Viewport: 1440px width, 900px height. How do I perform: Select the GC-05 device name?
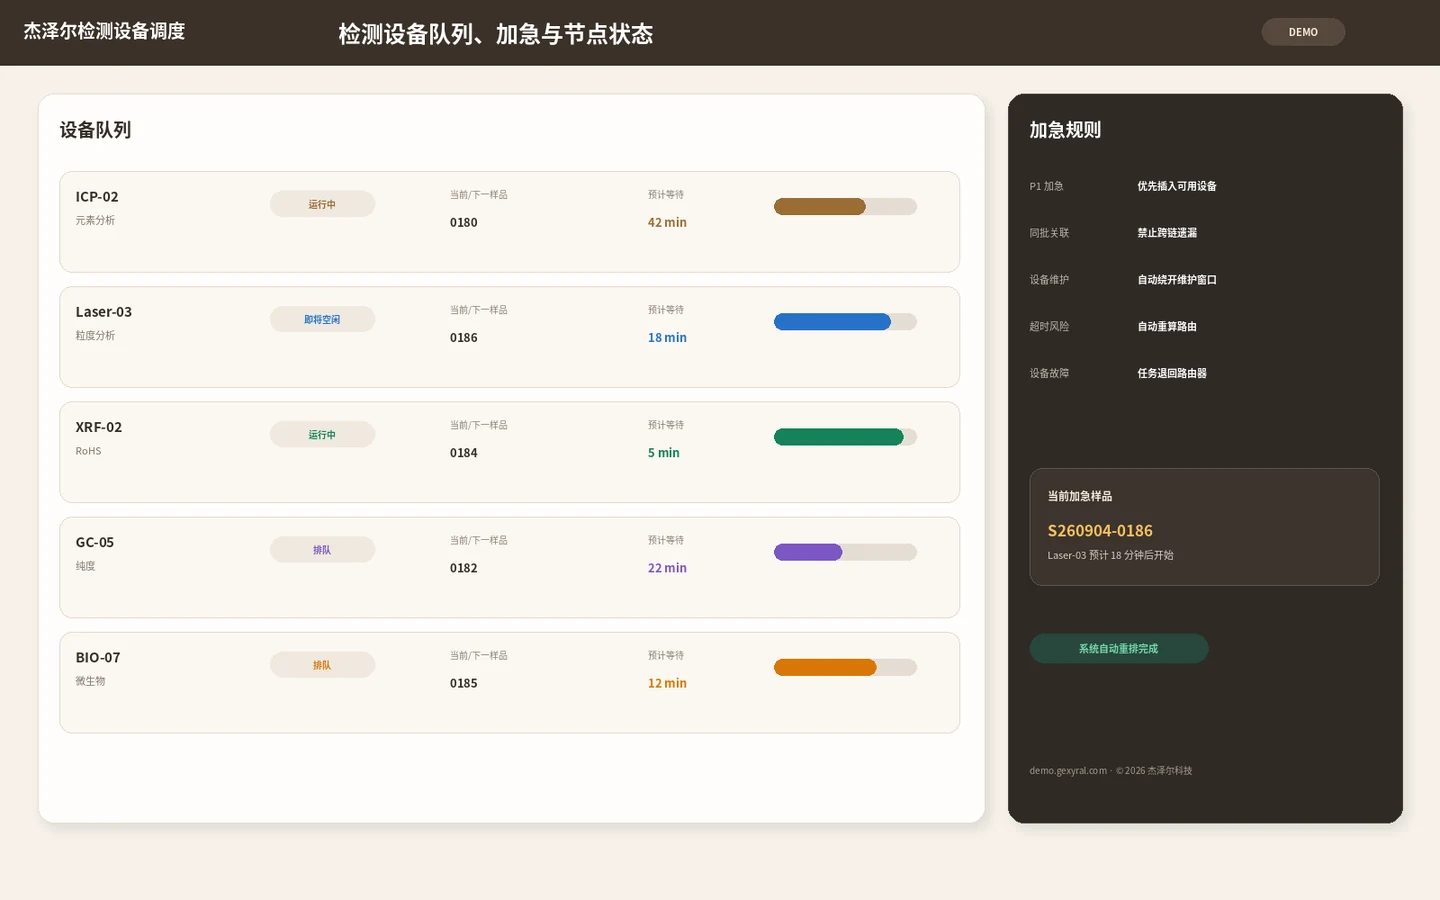pyautogui.click(x=95, y=542)
